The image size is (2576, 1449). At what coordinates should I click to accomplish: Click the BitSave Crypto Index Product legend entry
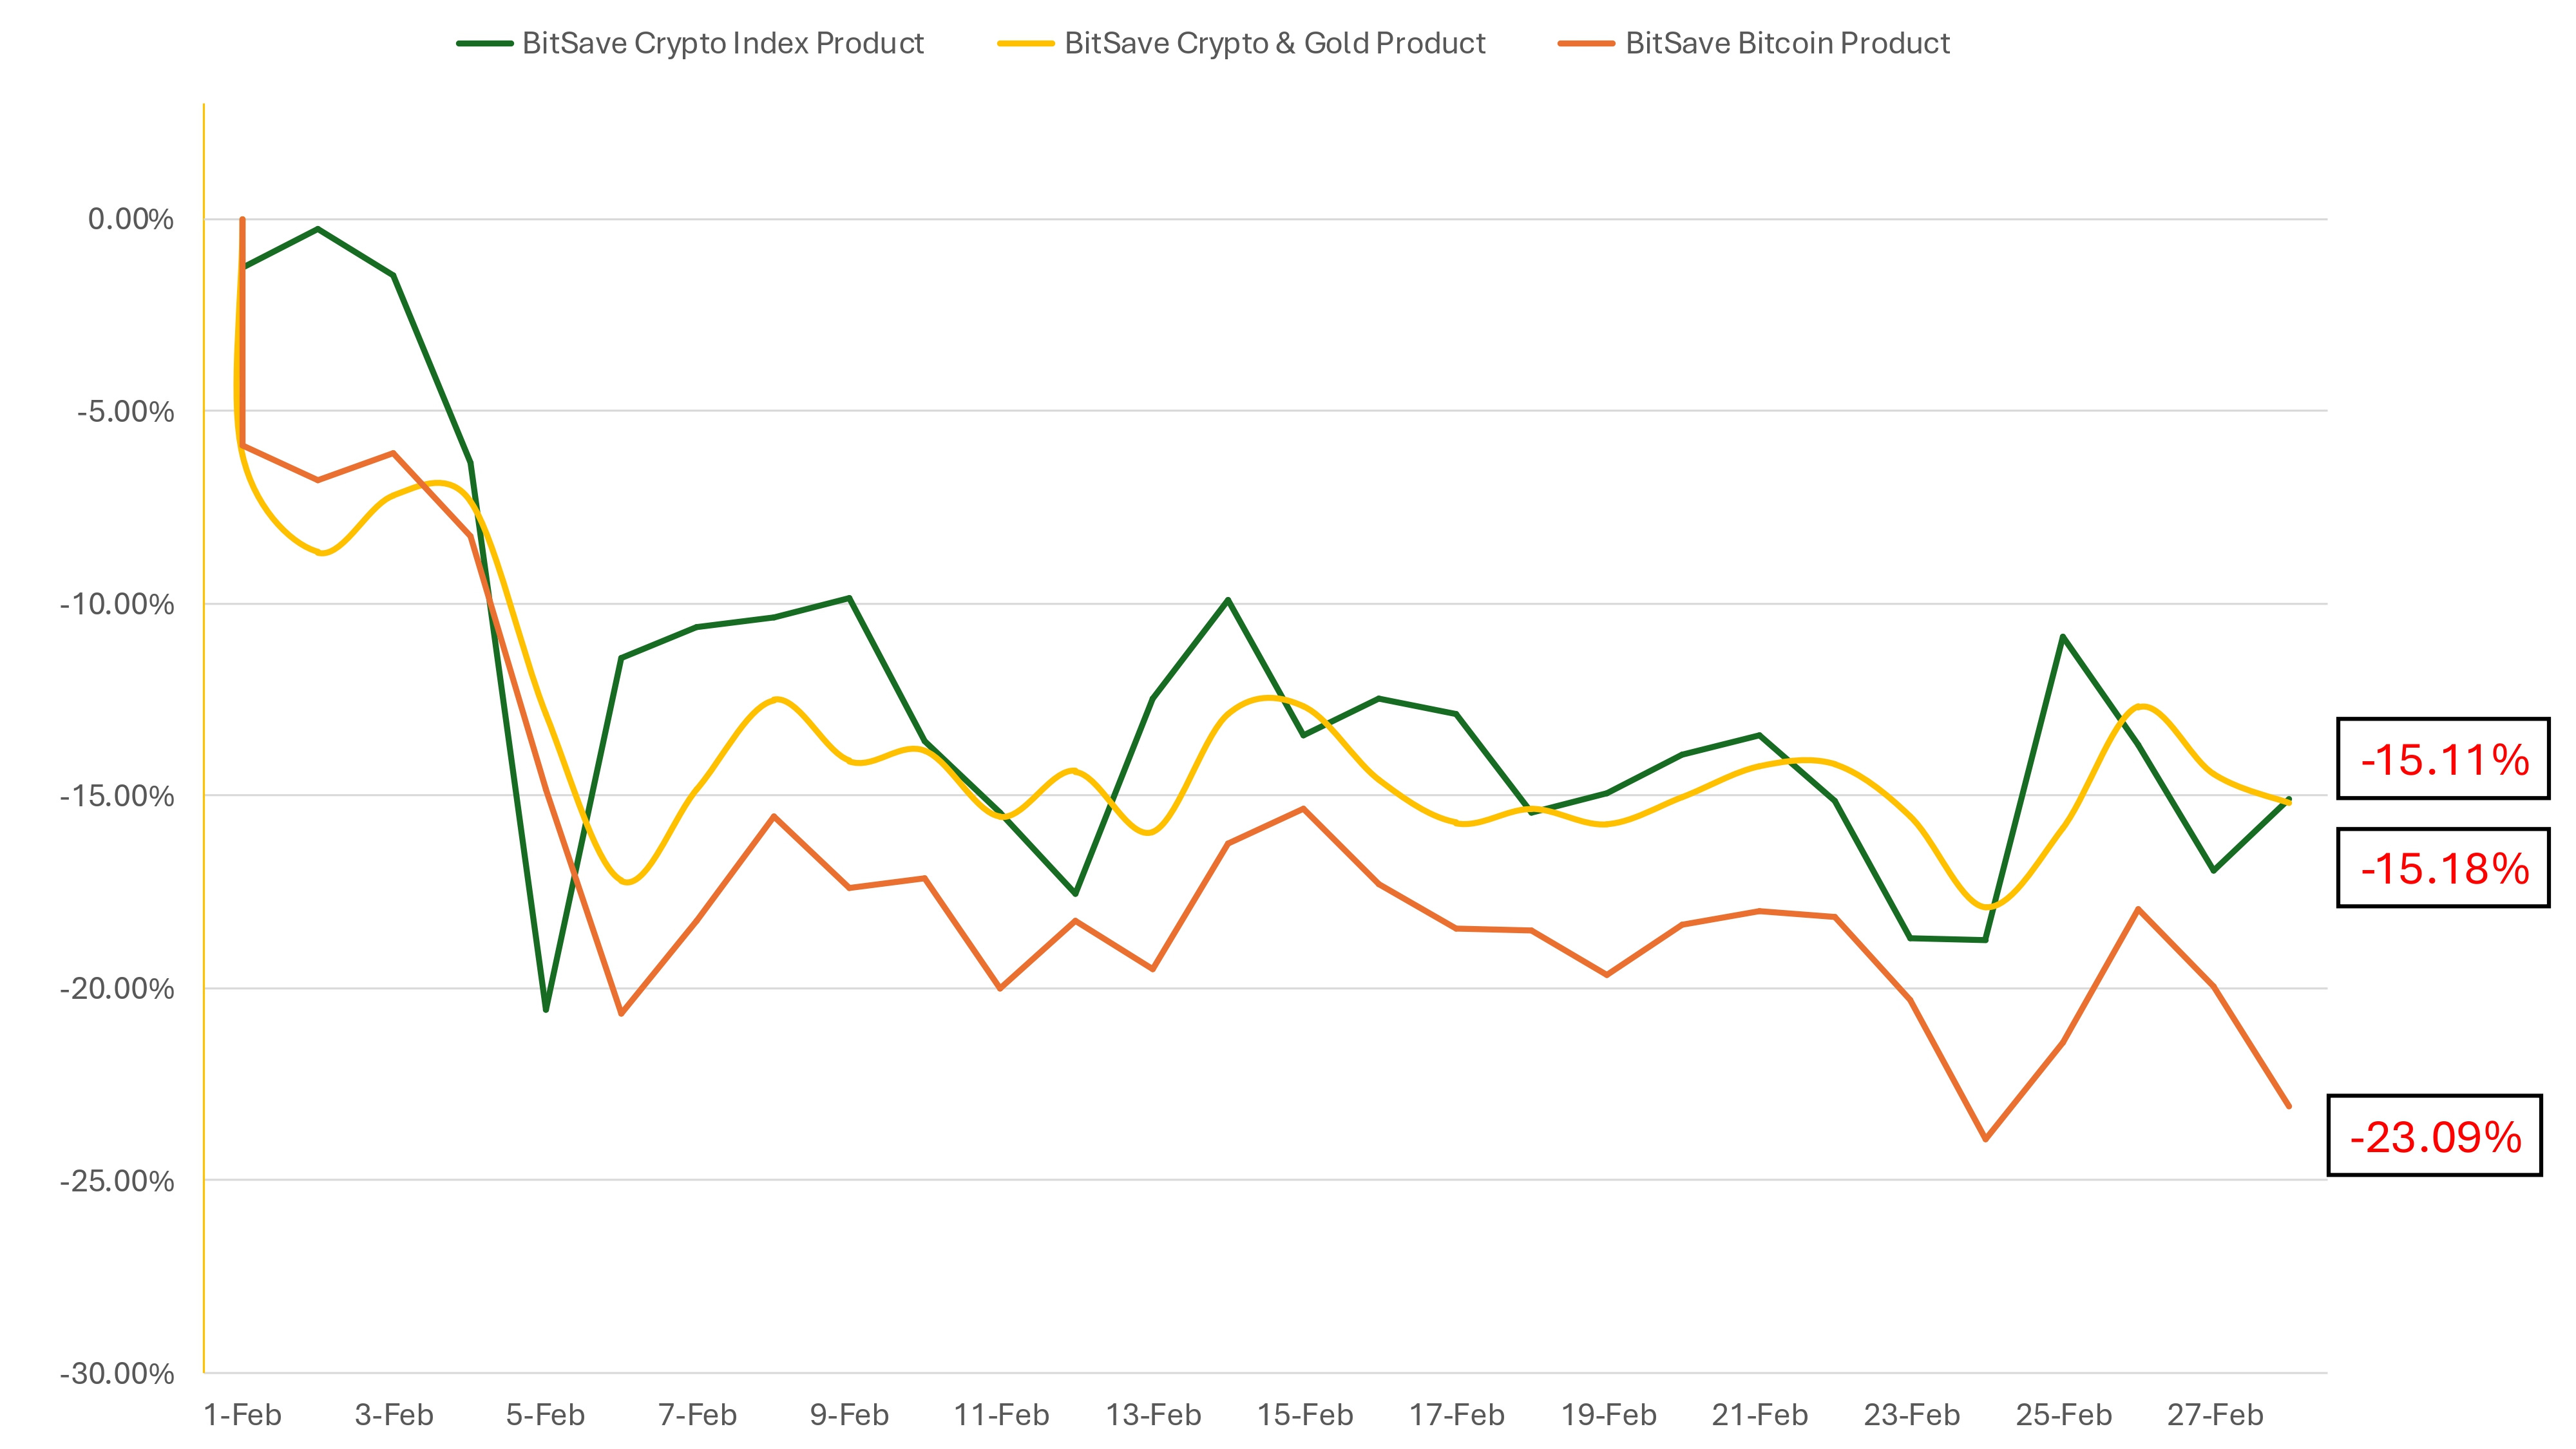[x=722, y=43]
